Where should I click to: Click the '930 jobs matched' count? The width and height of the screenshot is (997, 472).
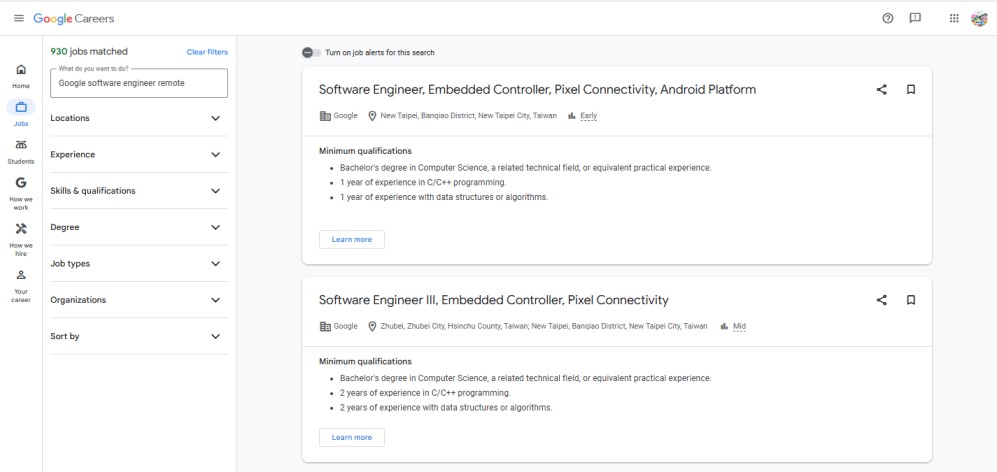coord(89,52)
